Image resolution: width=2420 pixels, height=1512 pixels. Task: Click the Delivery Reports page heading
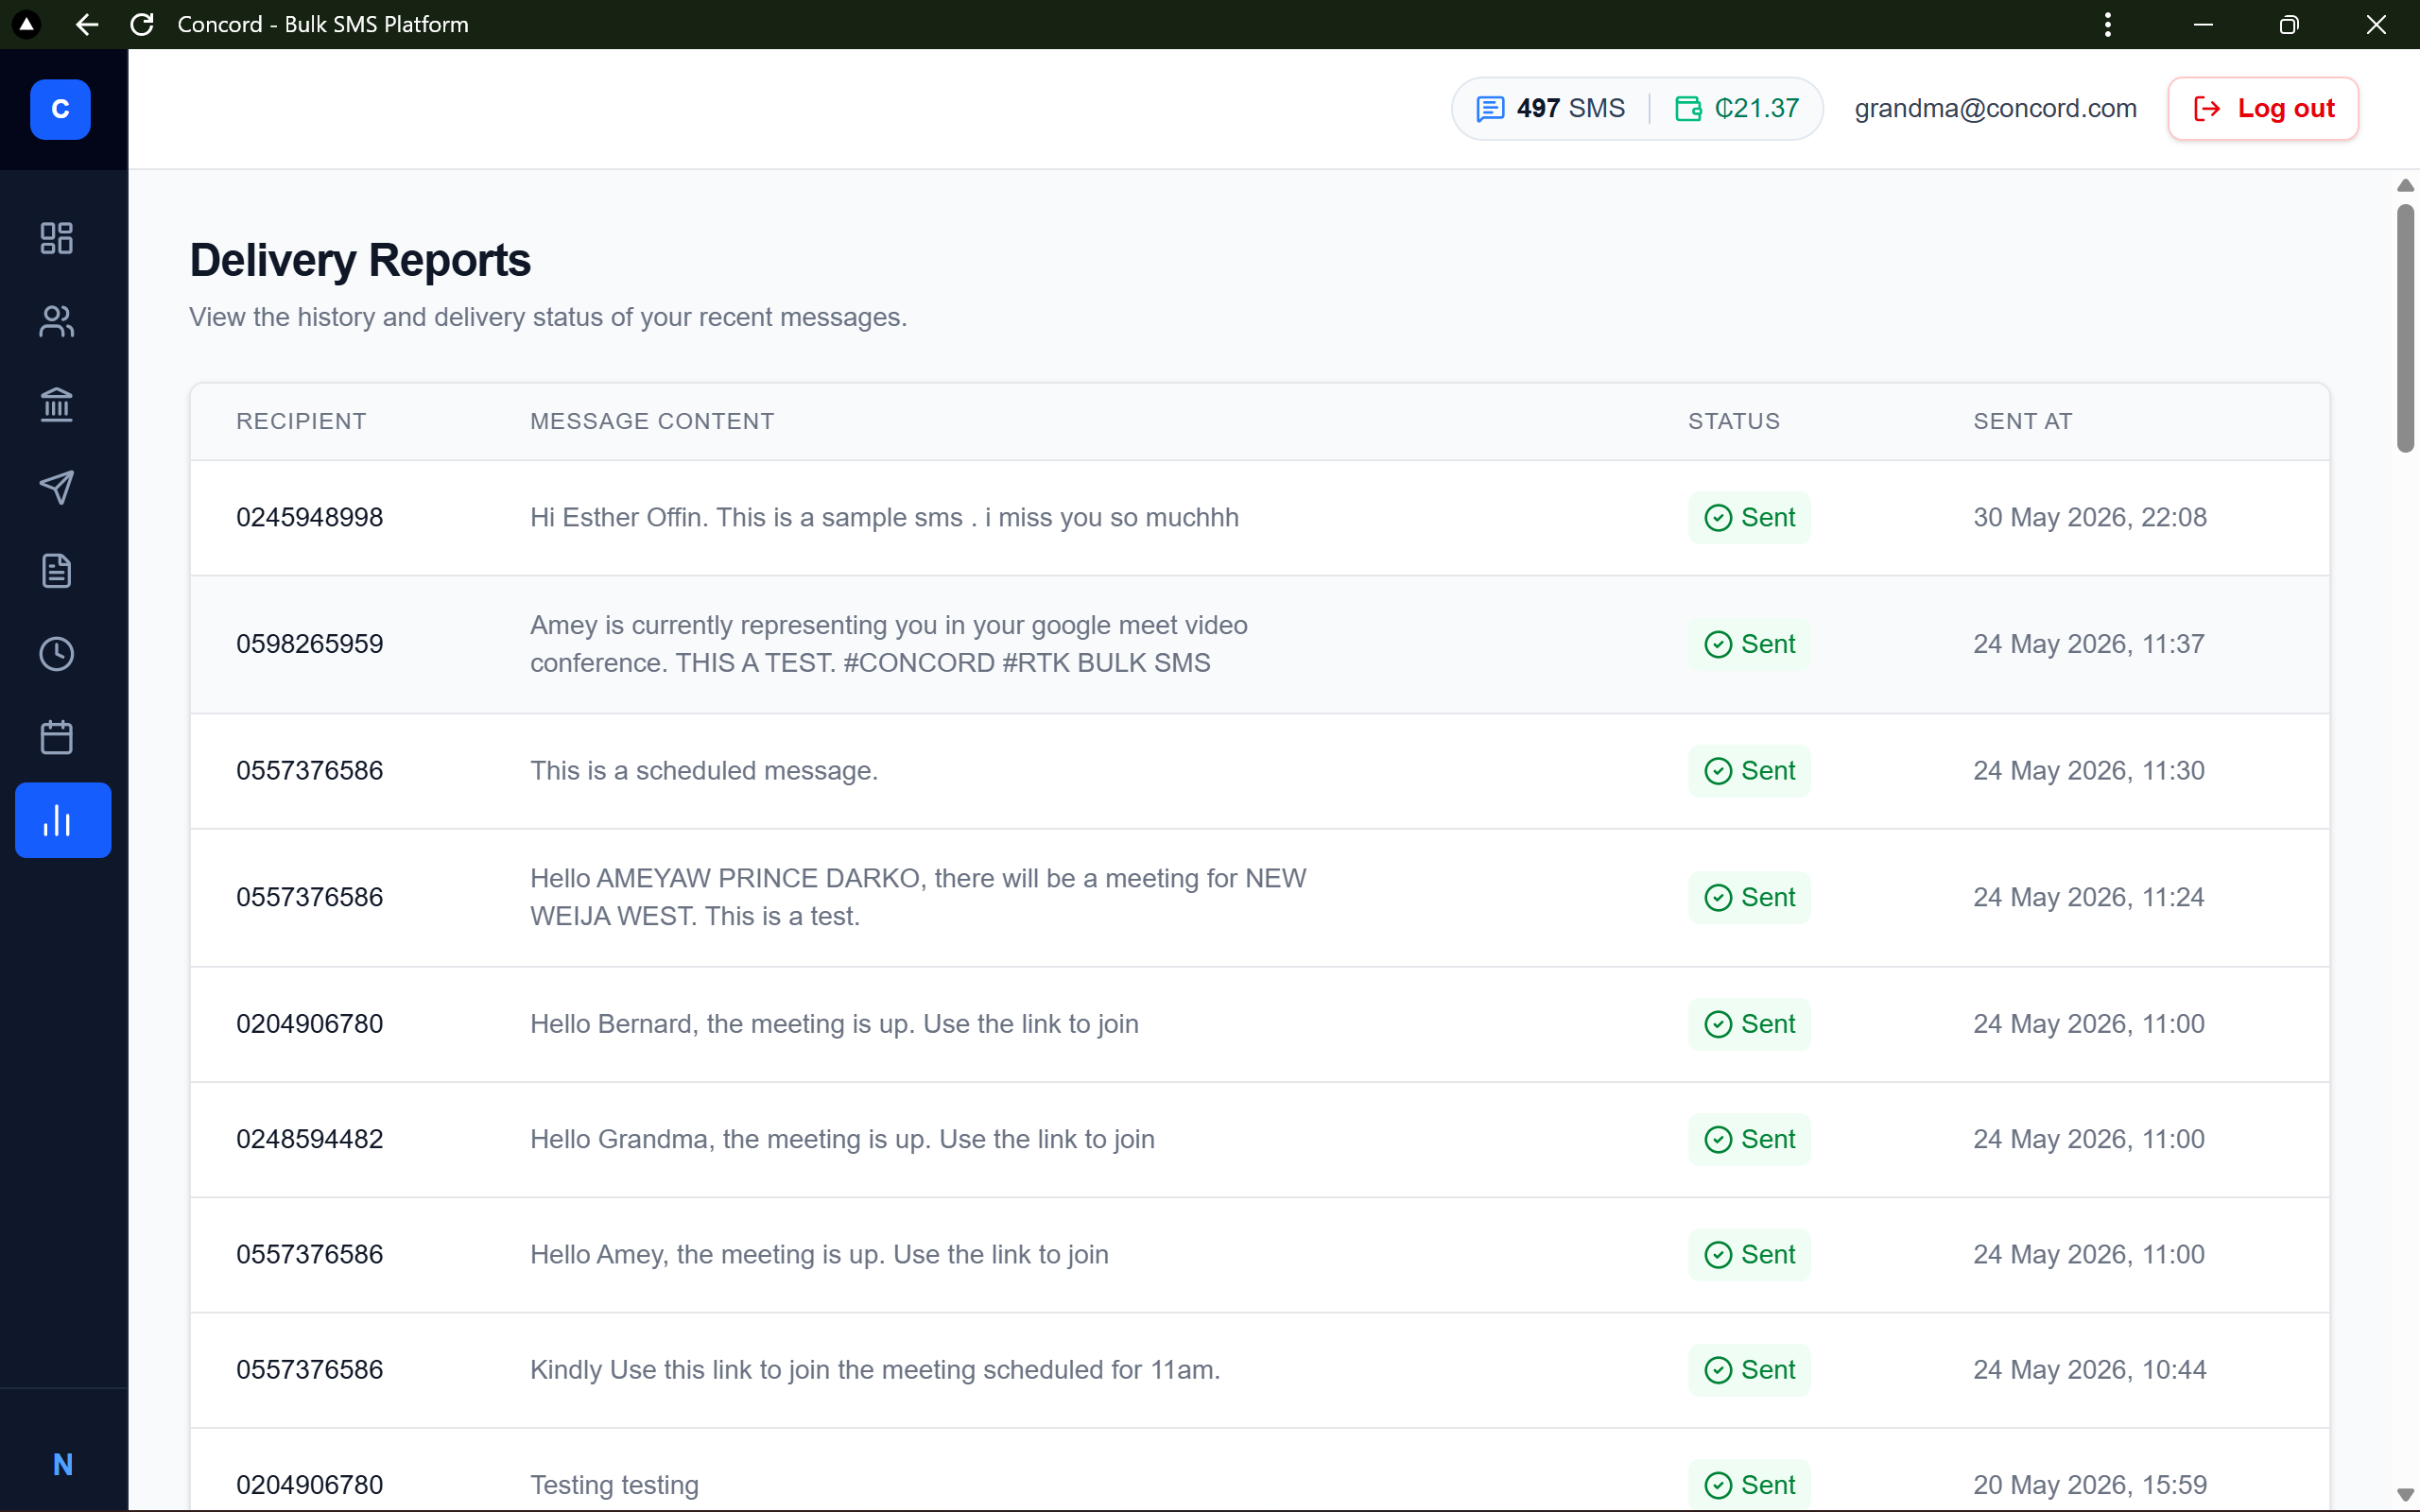(360, 260)
